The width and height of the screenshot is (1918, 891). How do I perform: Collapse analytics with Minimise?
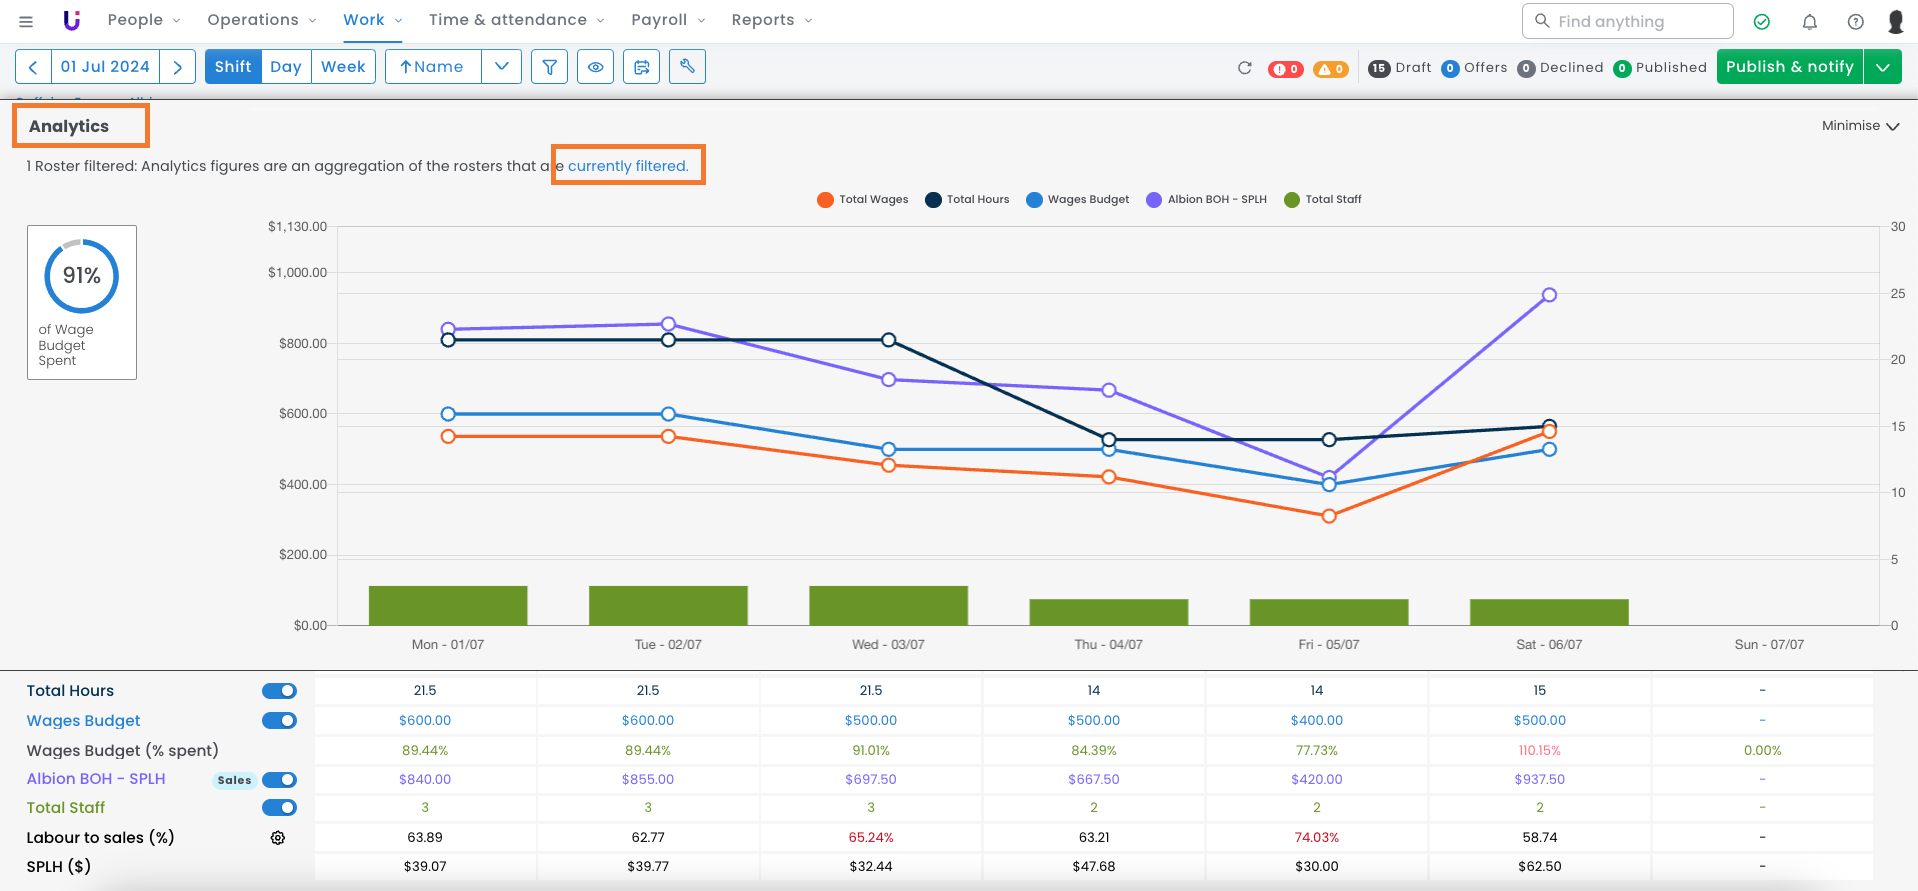pos(1859,126)
